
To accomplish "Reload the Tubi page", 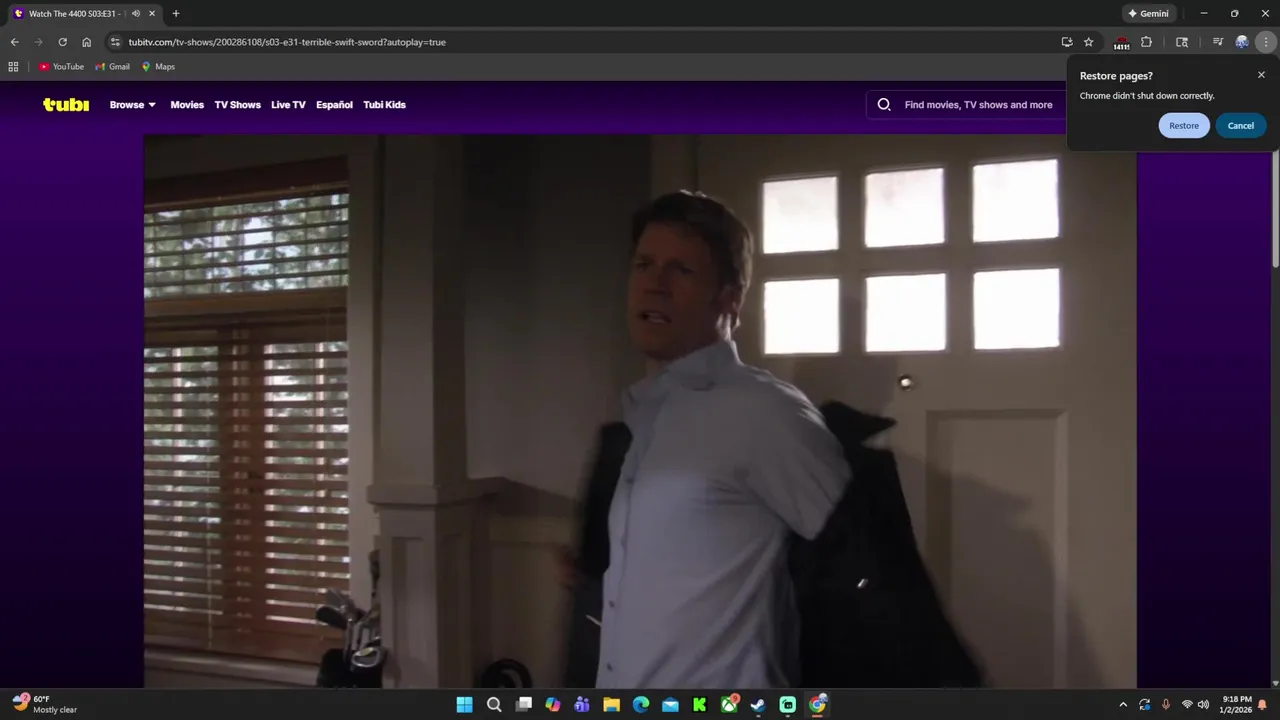I will point(62,42).
